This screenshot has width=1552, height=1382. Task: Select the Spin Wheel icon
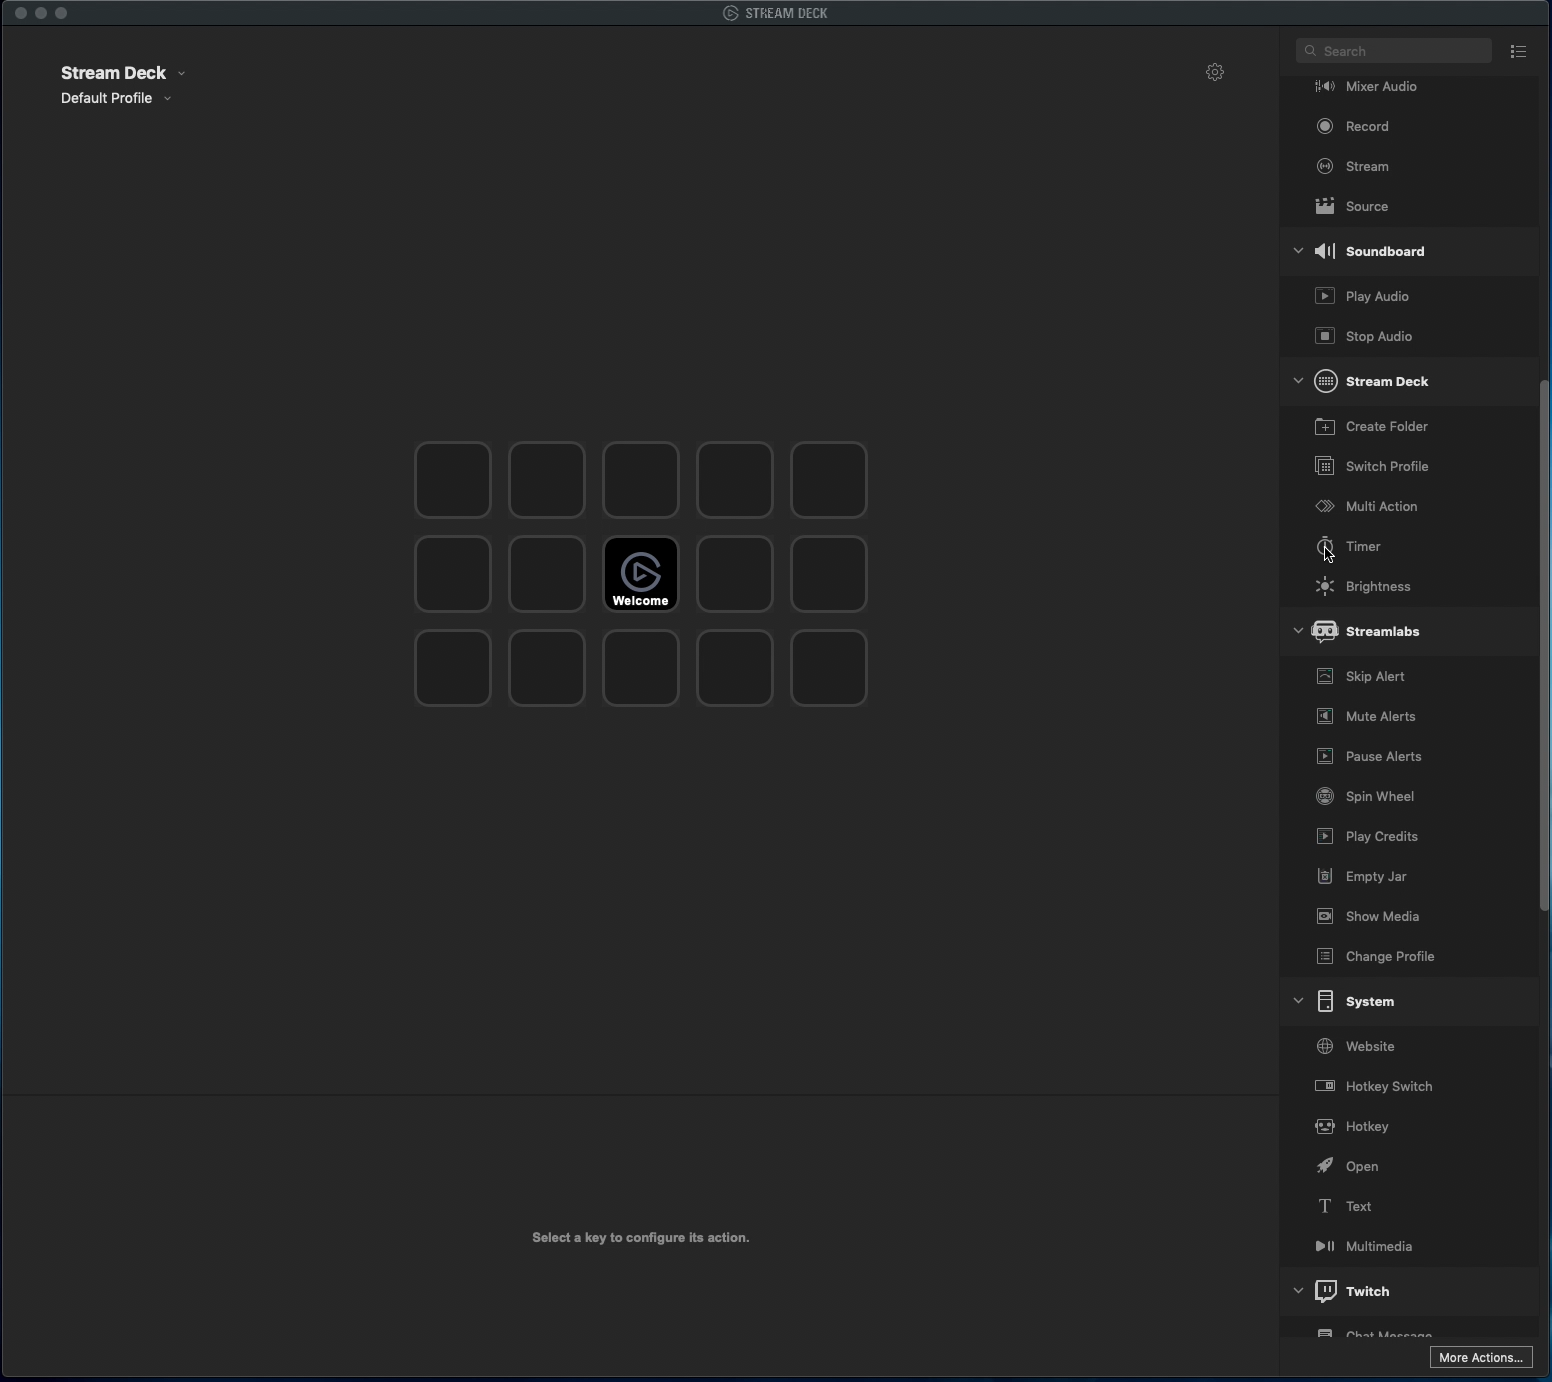(1325, 796)
